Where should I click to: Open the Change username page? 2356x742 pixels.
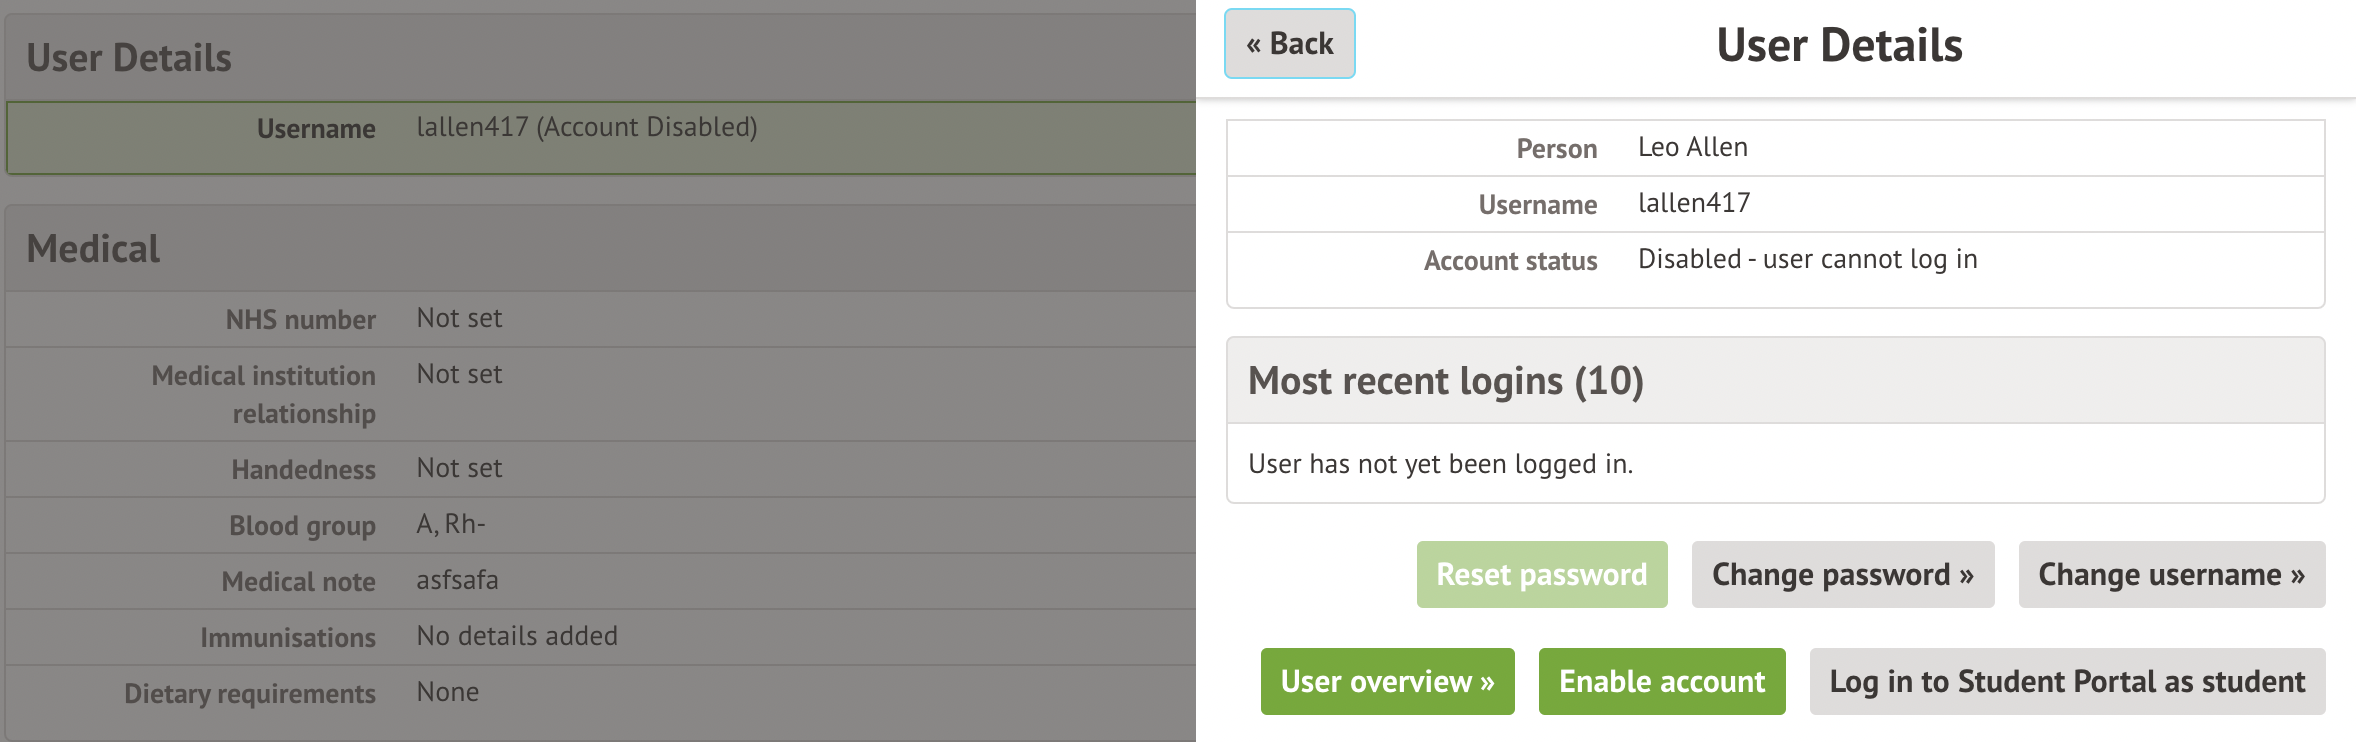[x=2171, y=575]
